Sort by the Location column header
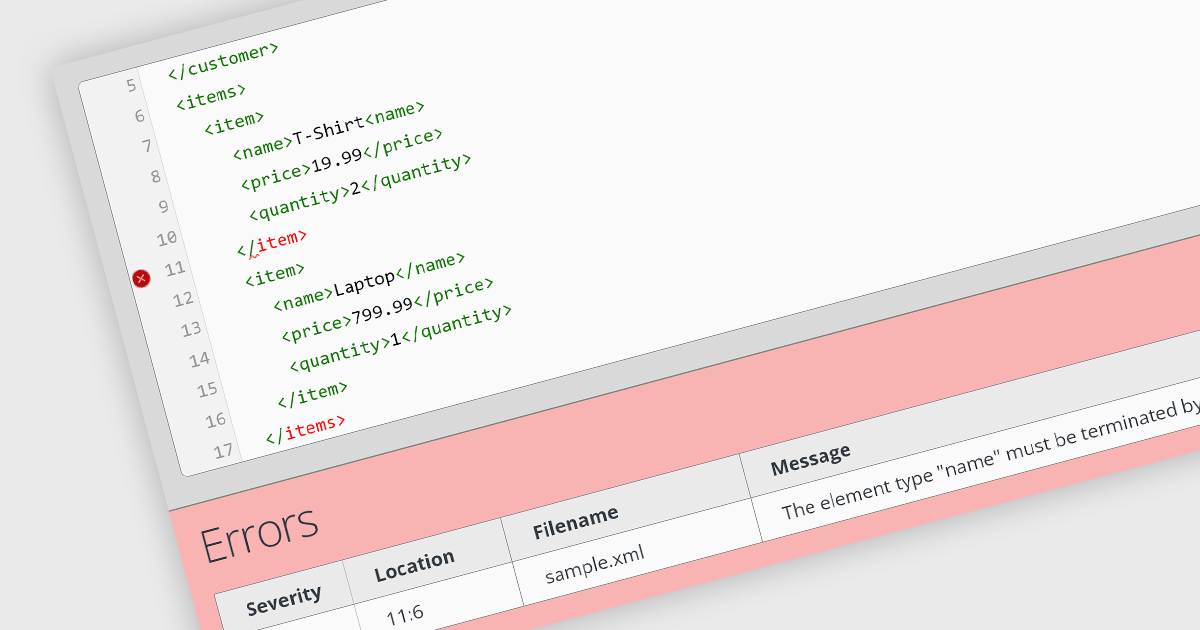1200x630 pixels. point(414,567)
